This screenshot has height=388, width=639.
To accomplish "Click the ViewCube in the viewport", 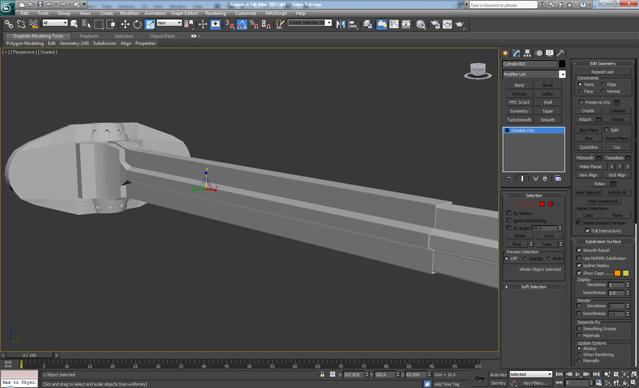I will coord(478,71).
